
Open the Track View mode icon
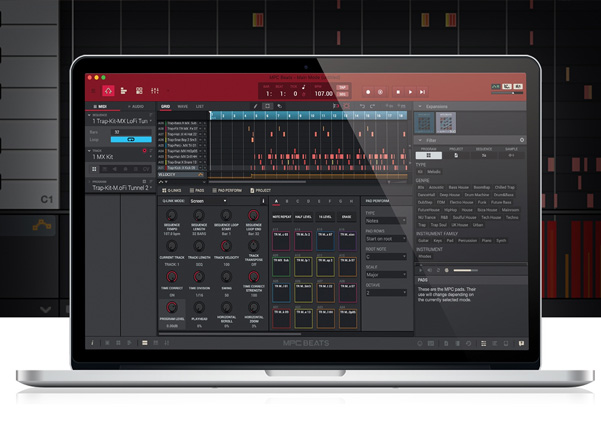pos(123,91)
